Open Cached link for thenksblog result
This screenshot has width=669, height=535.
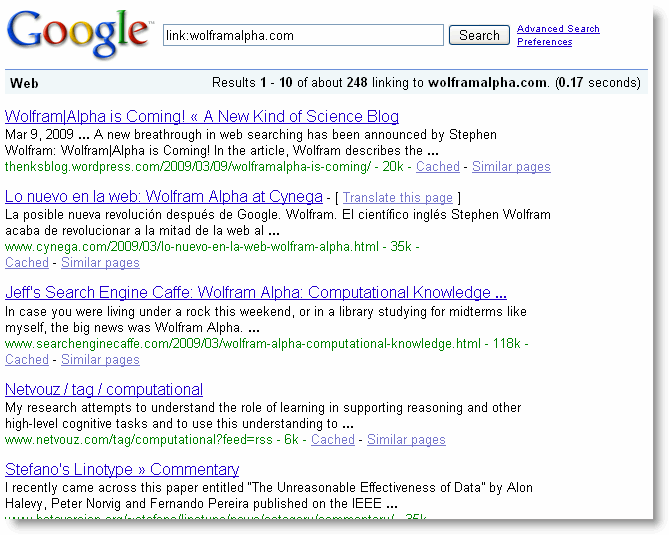pyautogui.click(x=438, y=166)
